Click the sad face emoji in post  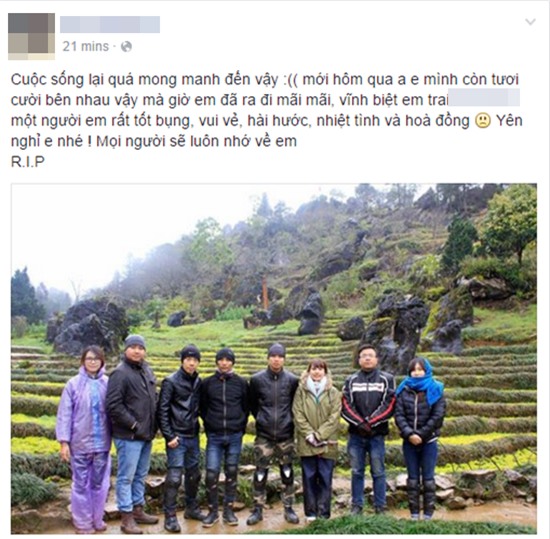483,121
